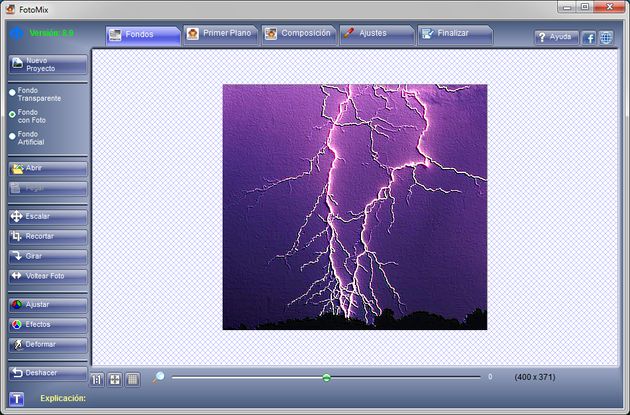This screenshot has width=630, height=415.
Task: Open the Composición tab
Action: point(297,33)
